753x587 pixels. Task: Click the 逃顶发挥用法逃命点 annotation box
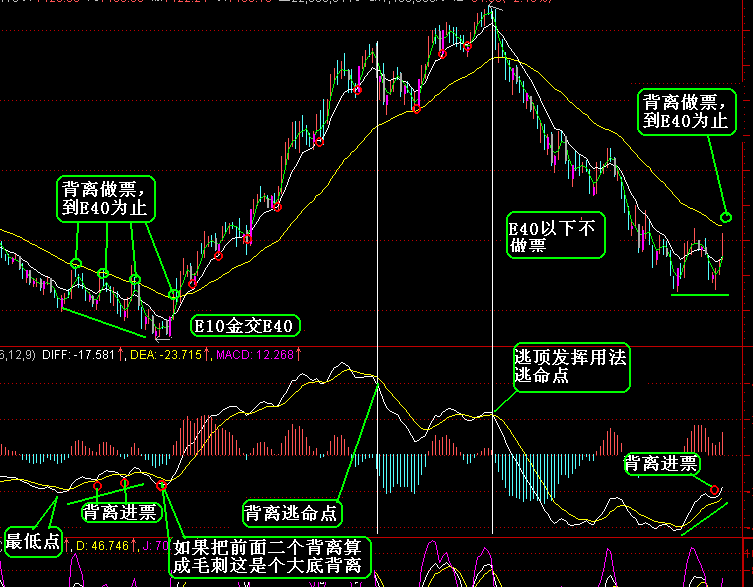click(x=571, y=367)
